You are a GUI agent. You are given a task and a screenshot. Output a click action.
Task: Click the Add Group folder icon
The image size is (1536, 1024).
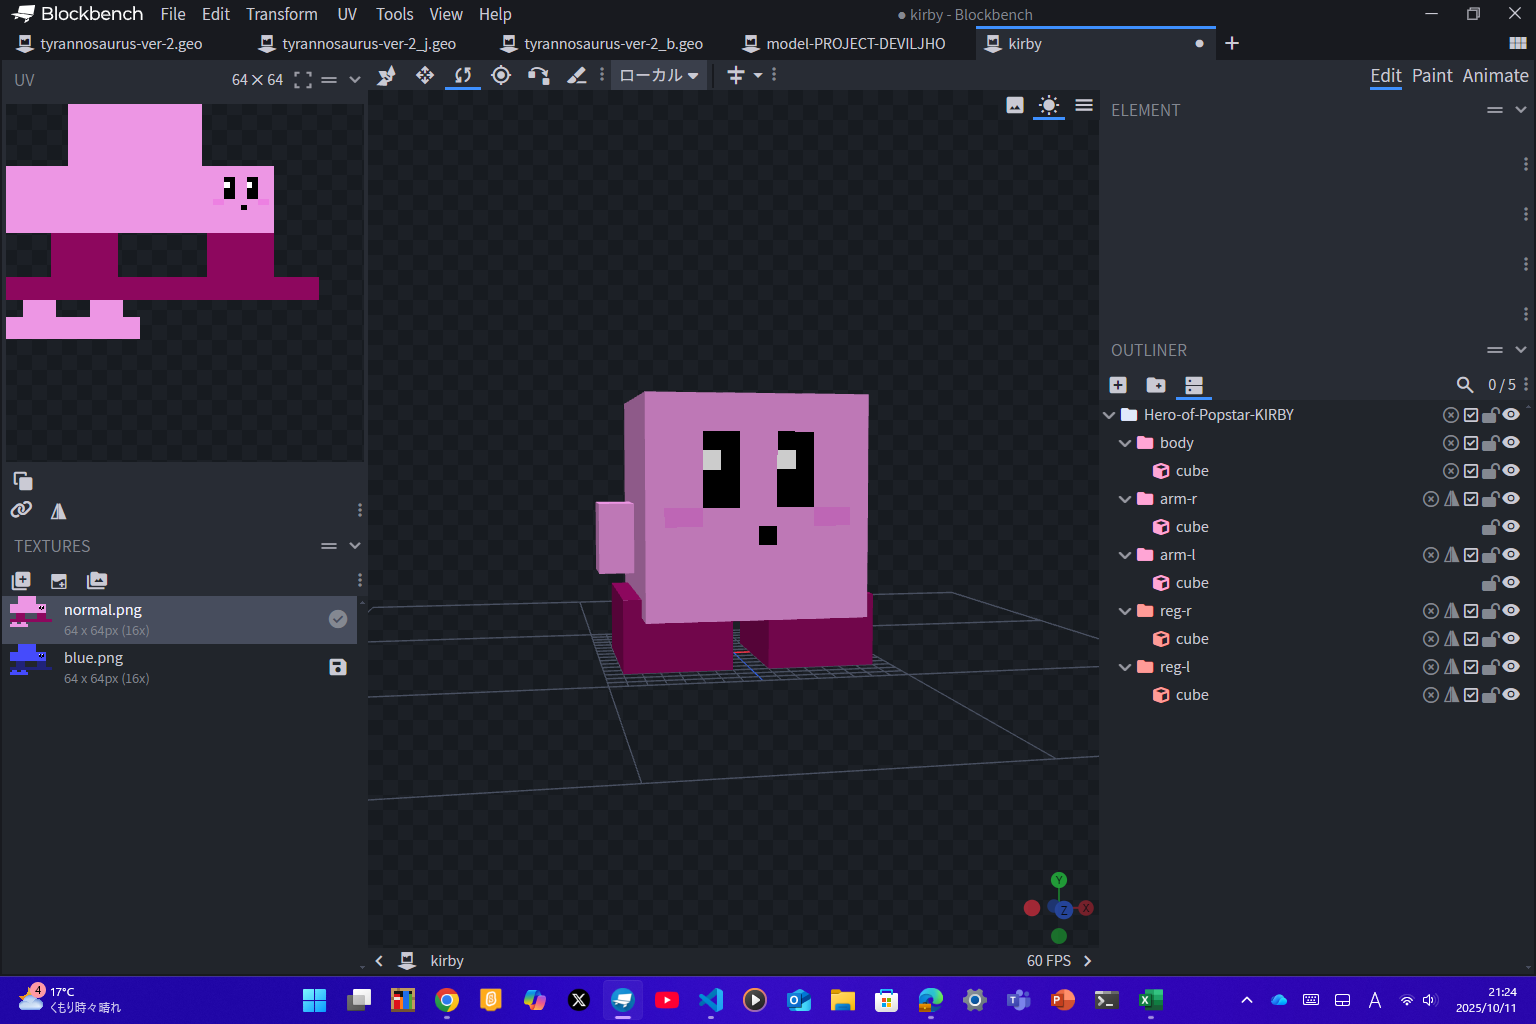(x=1156, y=385)
